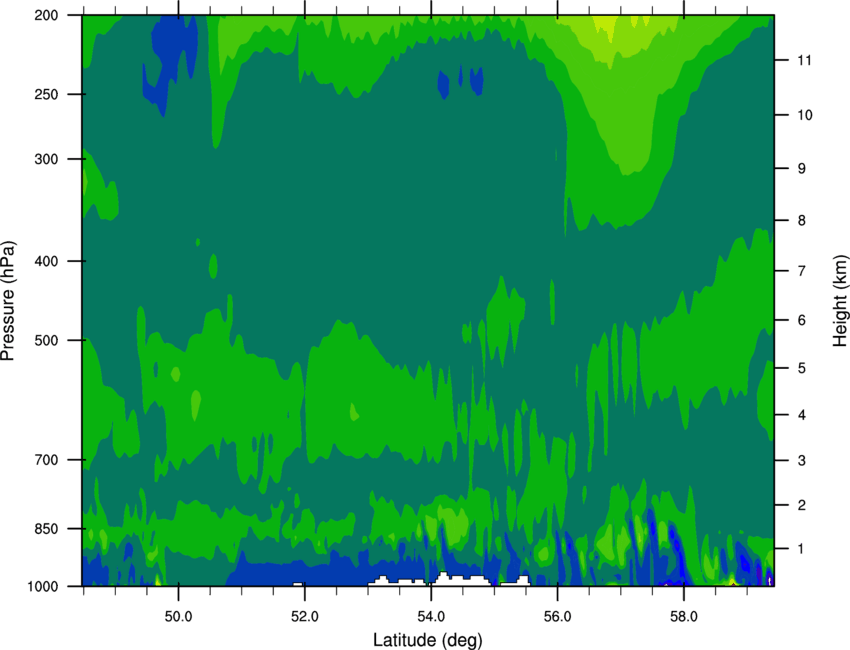Click the 58.0 latitude tick label
850x650 pixels.
pyautogui.click(x=684, y=617)
